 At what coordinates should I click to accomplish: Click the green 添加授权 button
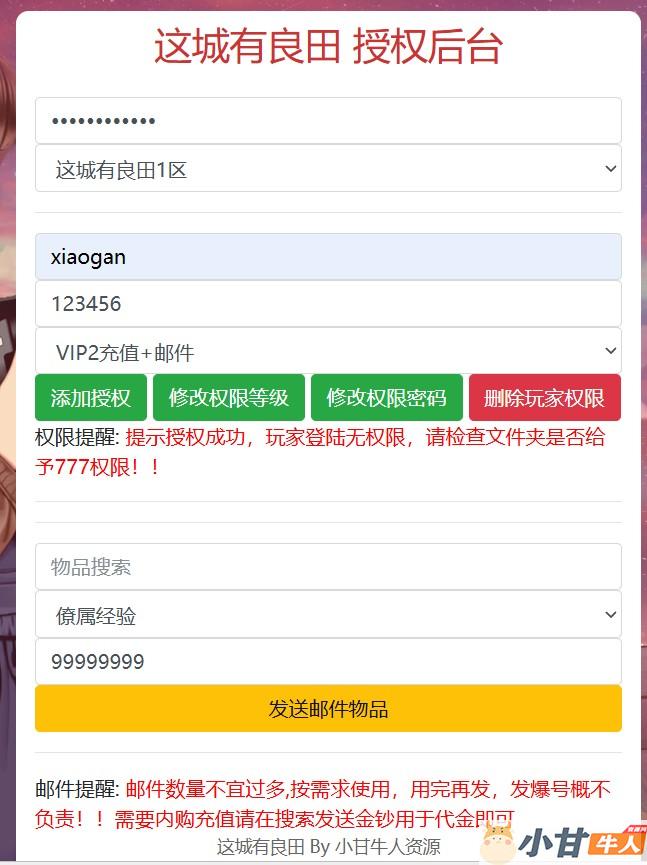click(x=91, y=398)
